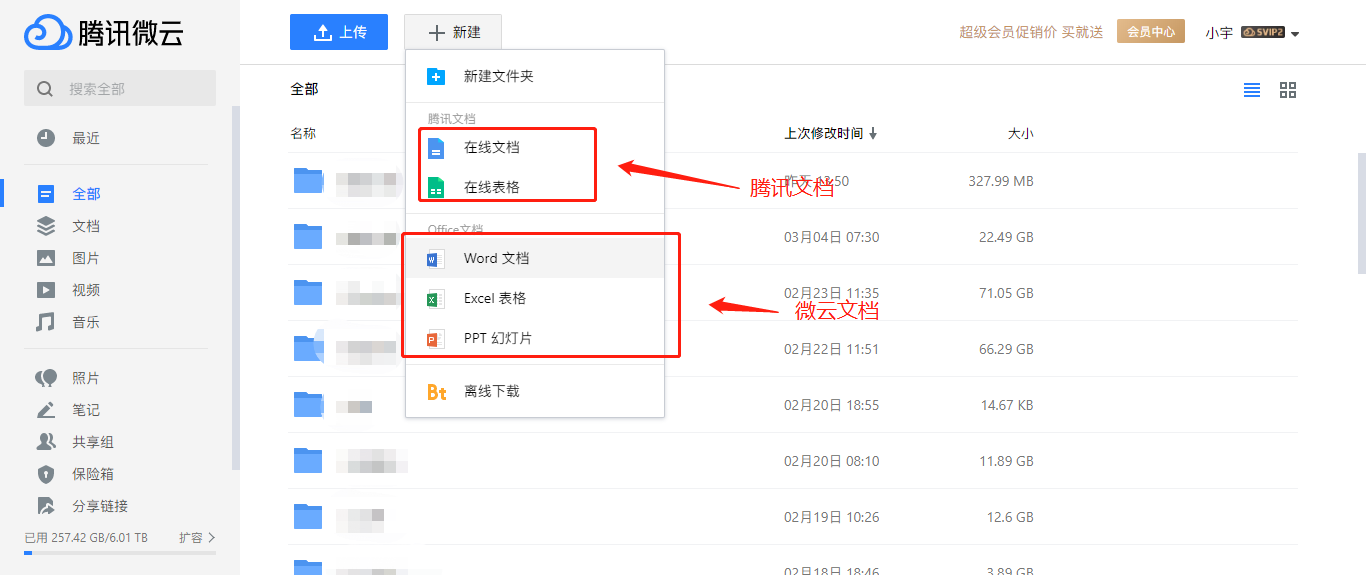Open the folder icon dated 02月20日 18:55
Screen dimensions: 1366x575
308,404
